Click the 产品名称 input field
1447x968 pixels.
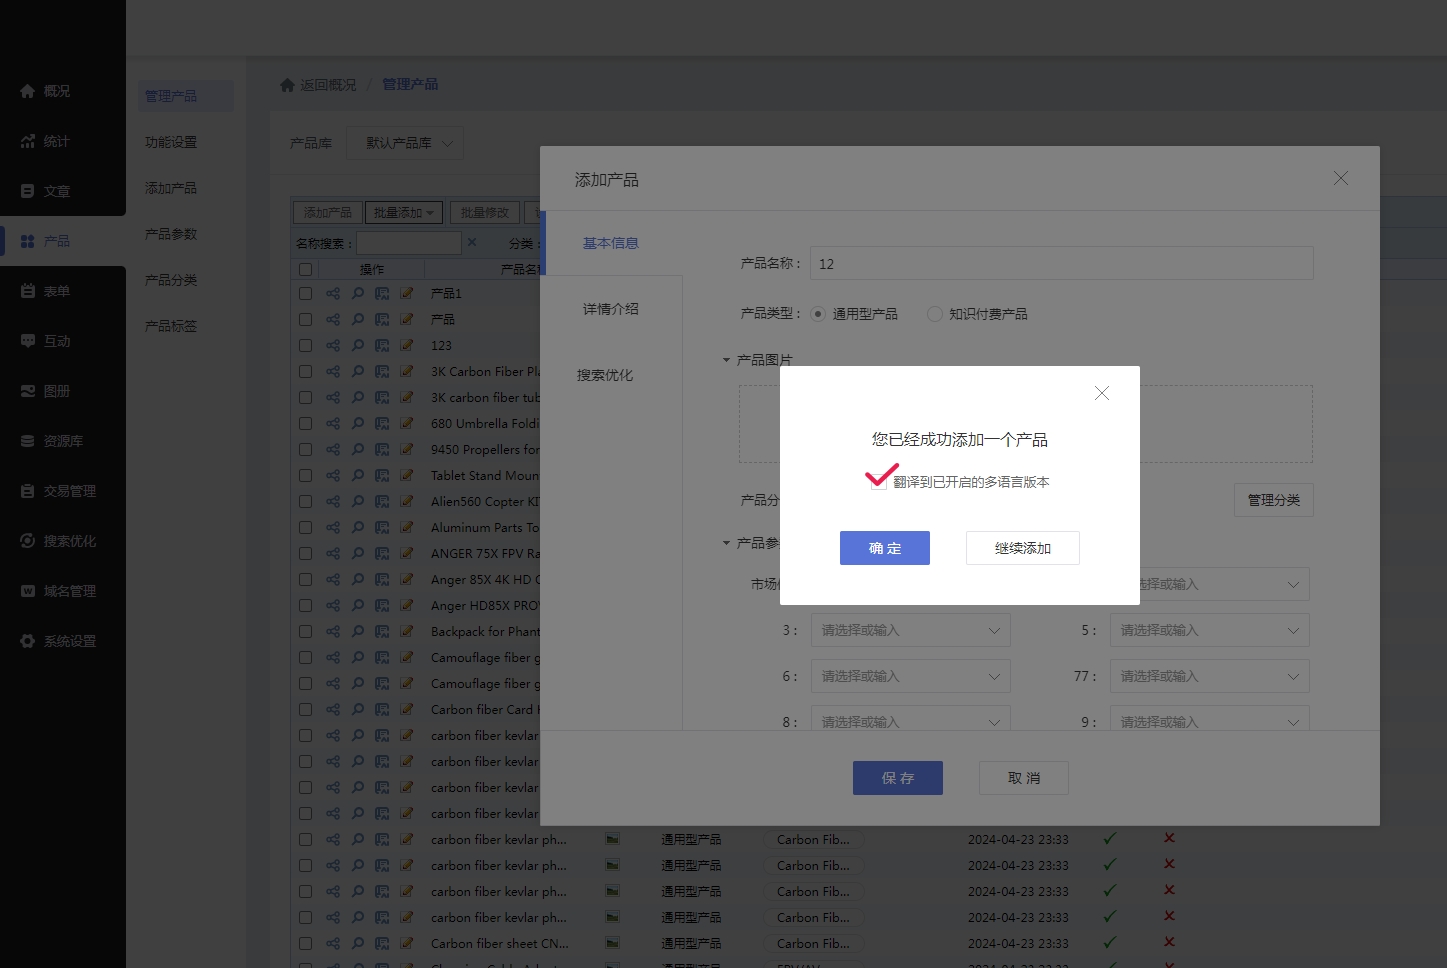(x=1062, y=263)
